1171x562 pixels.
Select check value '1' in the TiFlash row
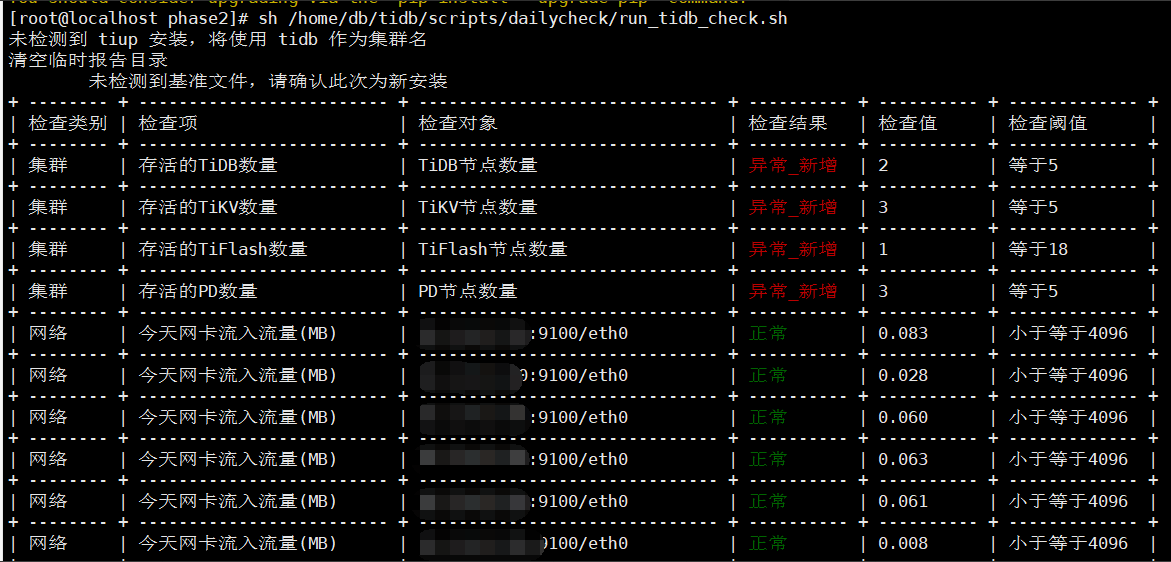point(883,249)
